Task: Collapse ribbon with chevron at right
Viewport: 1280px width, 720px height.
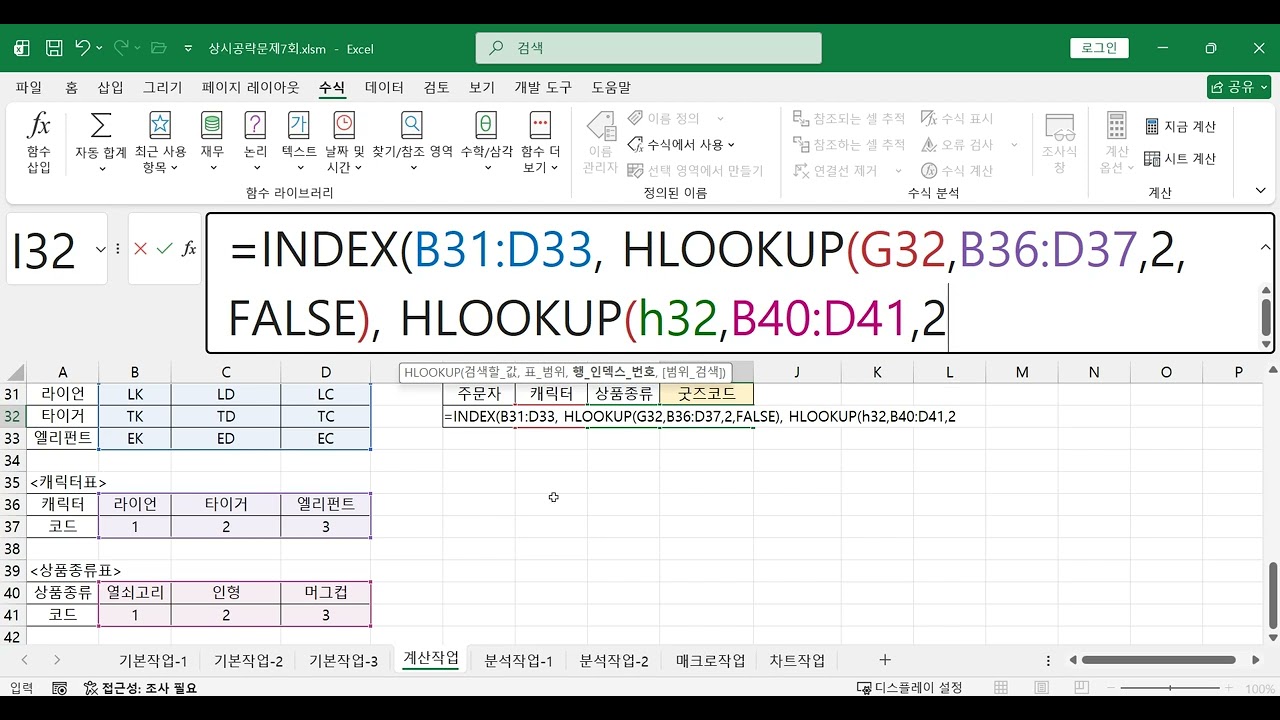Action: tap(1260, 191)
